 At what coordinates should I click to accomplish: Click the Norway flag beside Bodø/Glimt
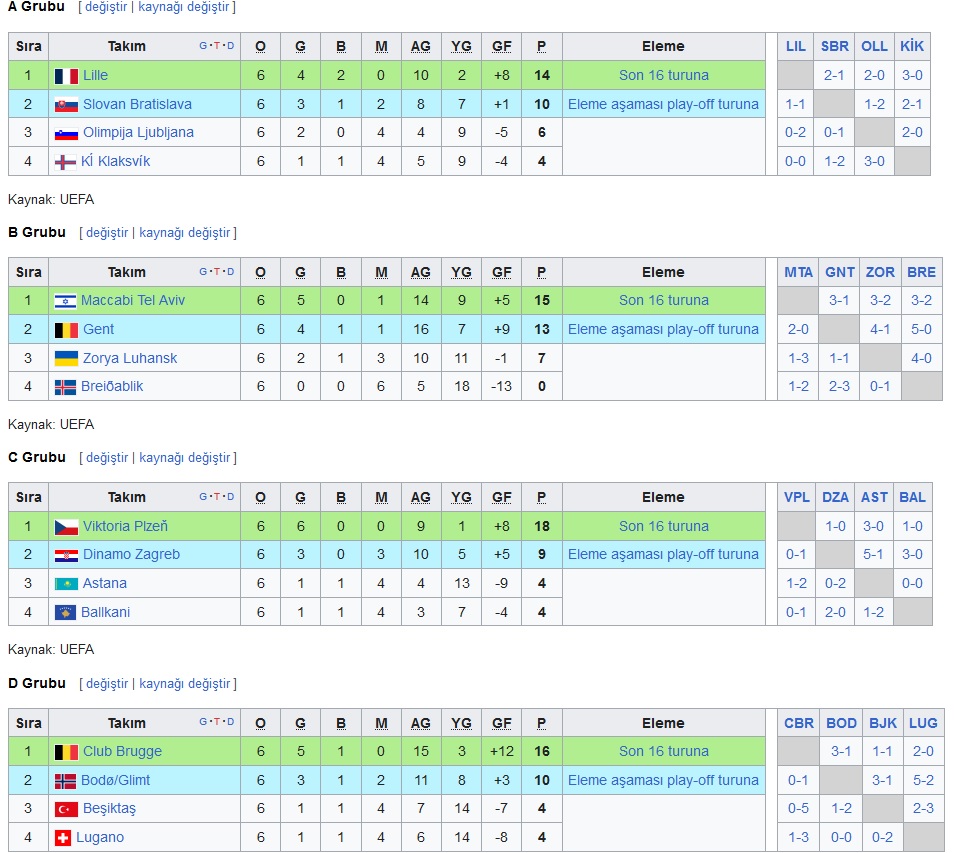point(65,781)
